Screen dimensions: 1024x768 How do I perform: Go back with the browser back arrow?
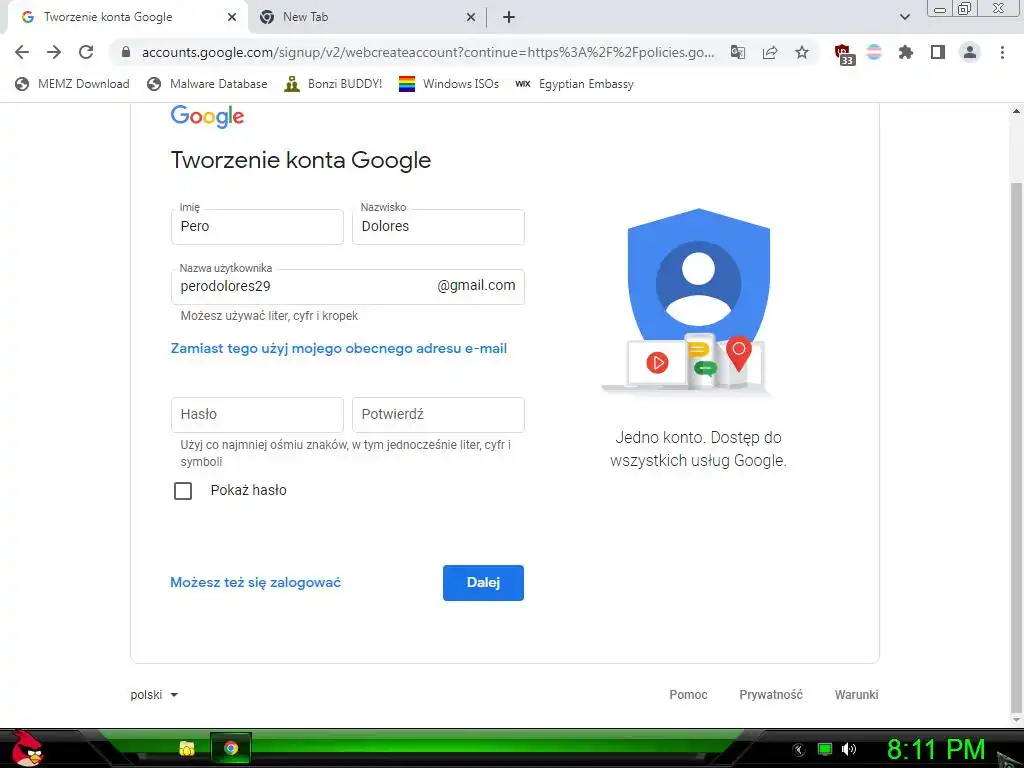[22, 52]
